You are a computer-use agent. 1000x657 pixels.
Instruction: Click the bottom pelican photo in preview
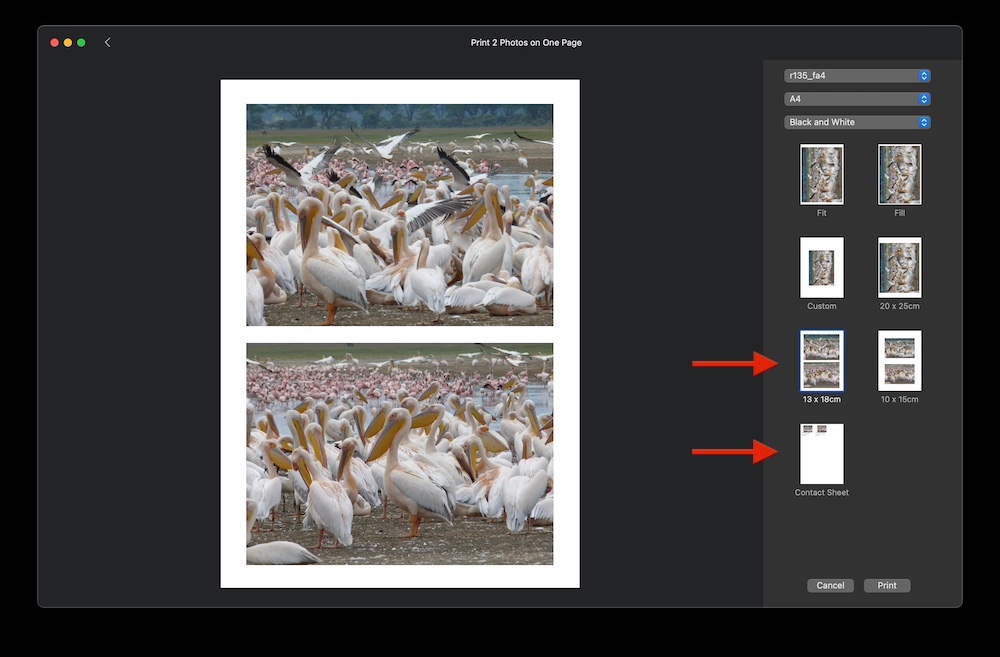pos(400,454)
